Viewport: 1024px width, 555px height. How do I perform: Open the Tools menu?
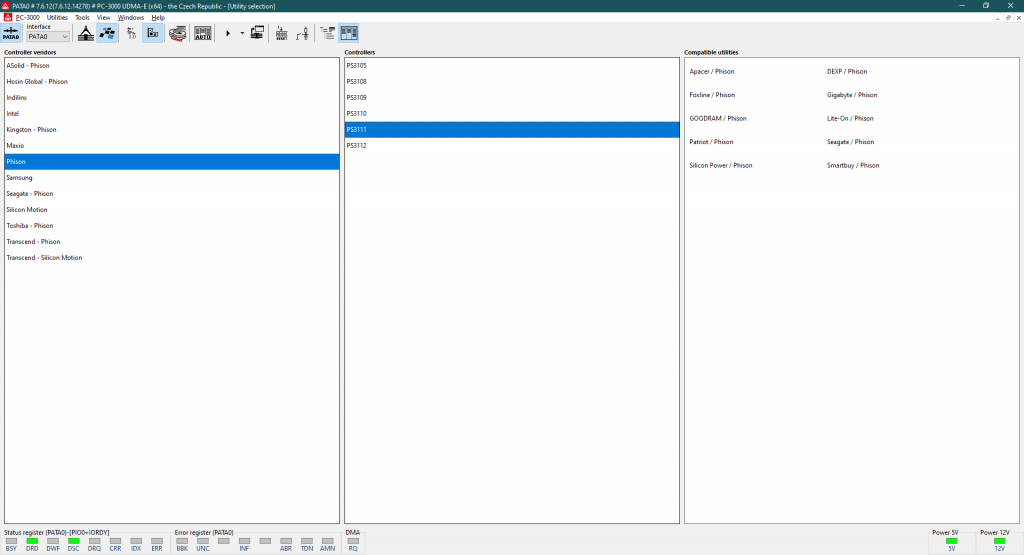82,17
